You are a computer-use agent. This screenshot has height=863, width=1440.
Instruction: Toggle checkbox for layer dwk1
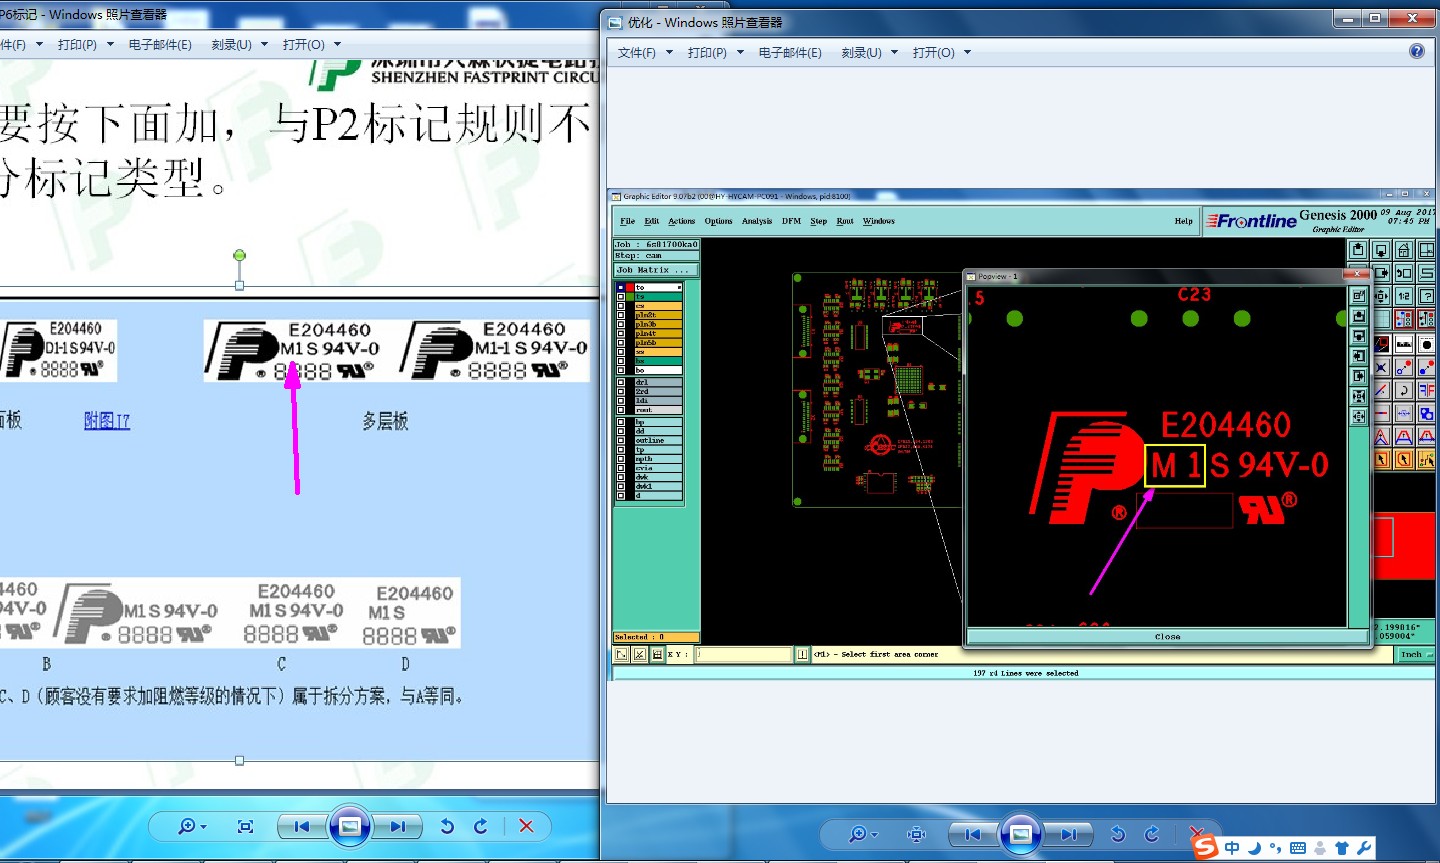point(621,486)
